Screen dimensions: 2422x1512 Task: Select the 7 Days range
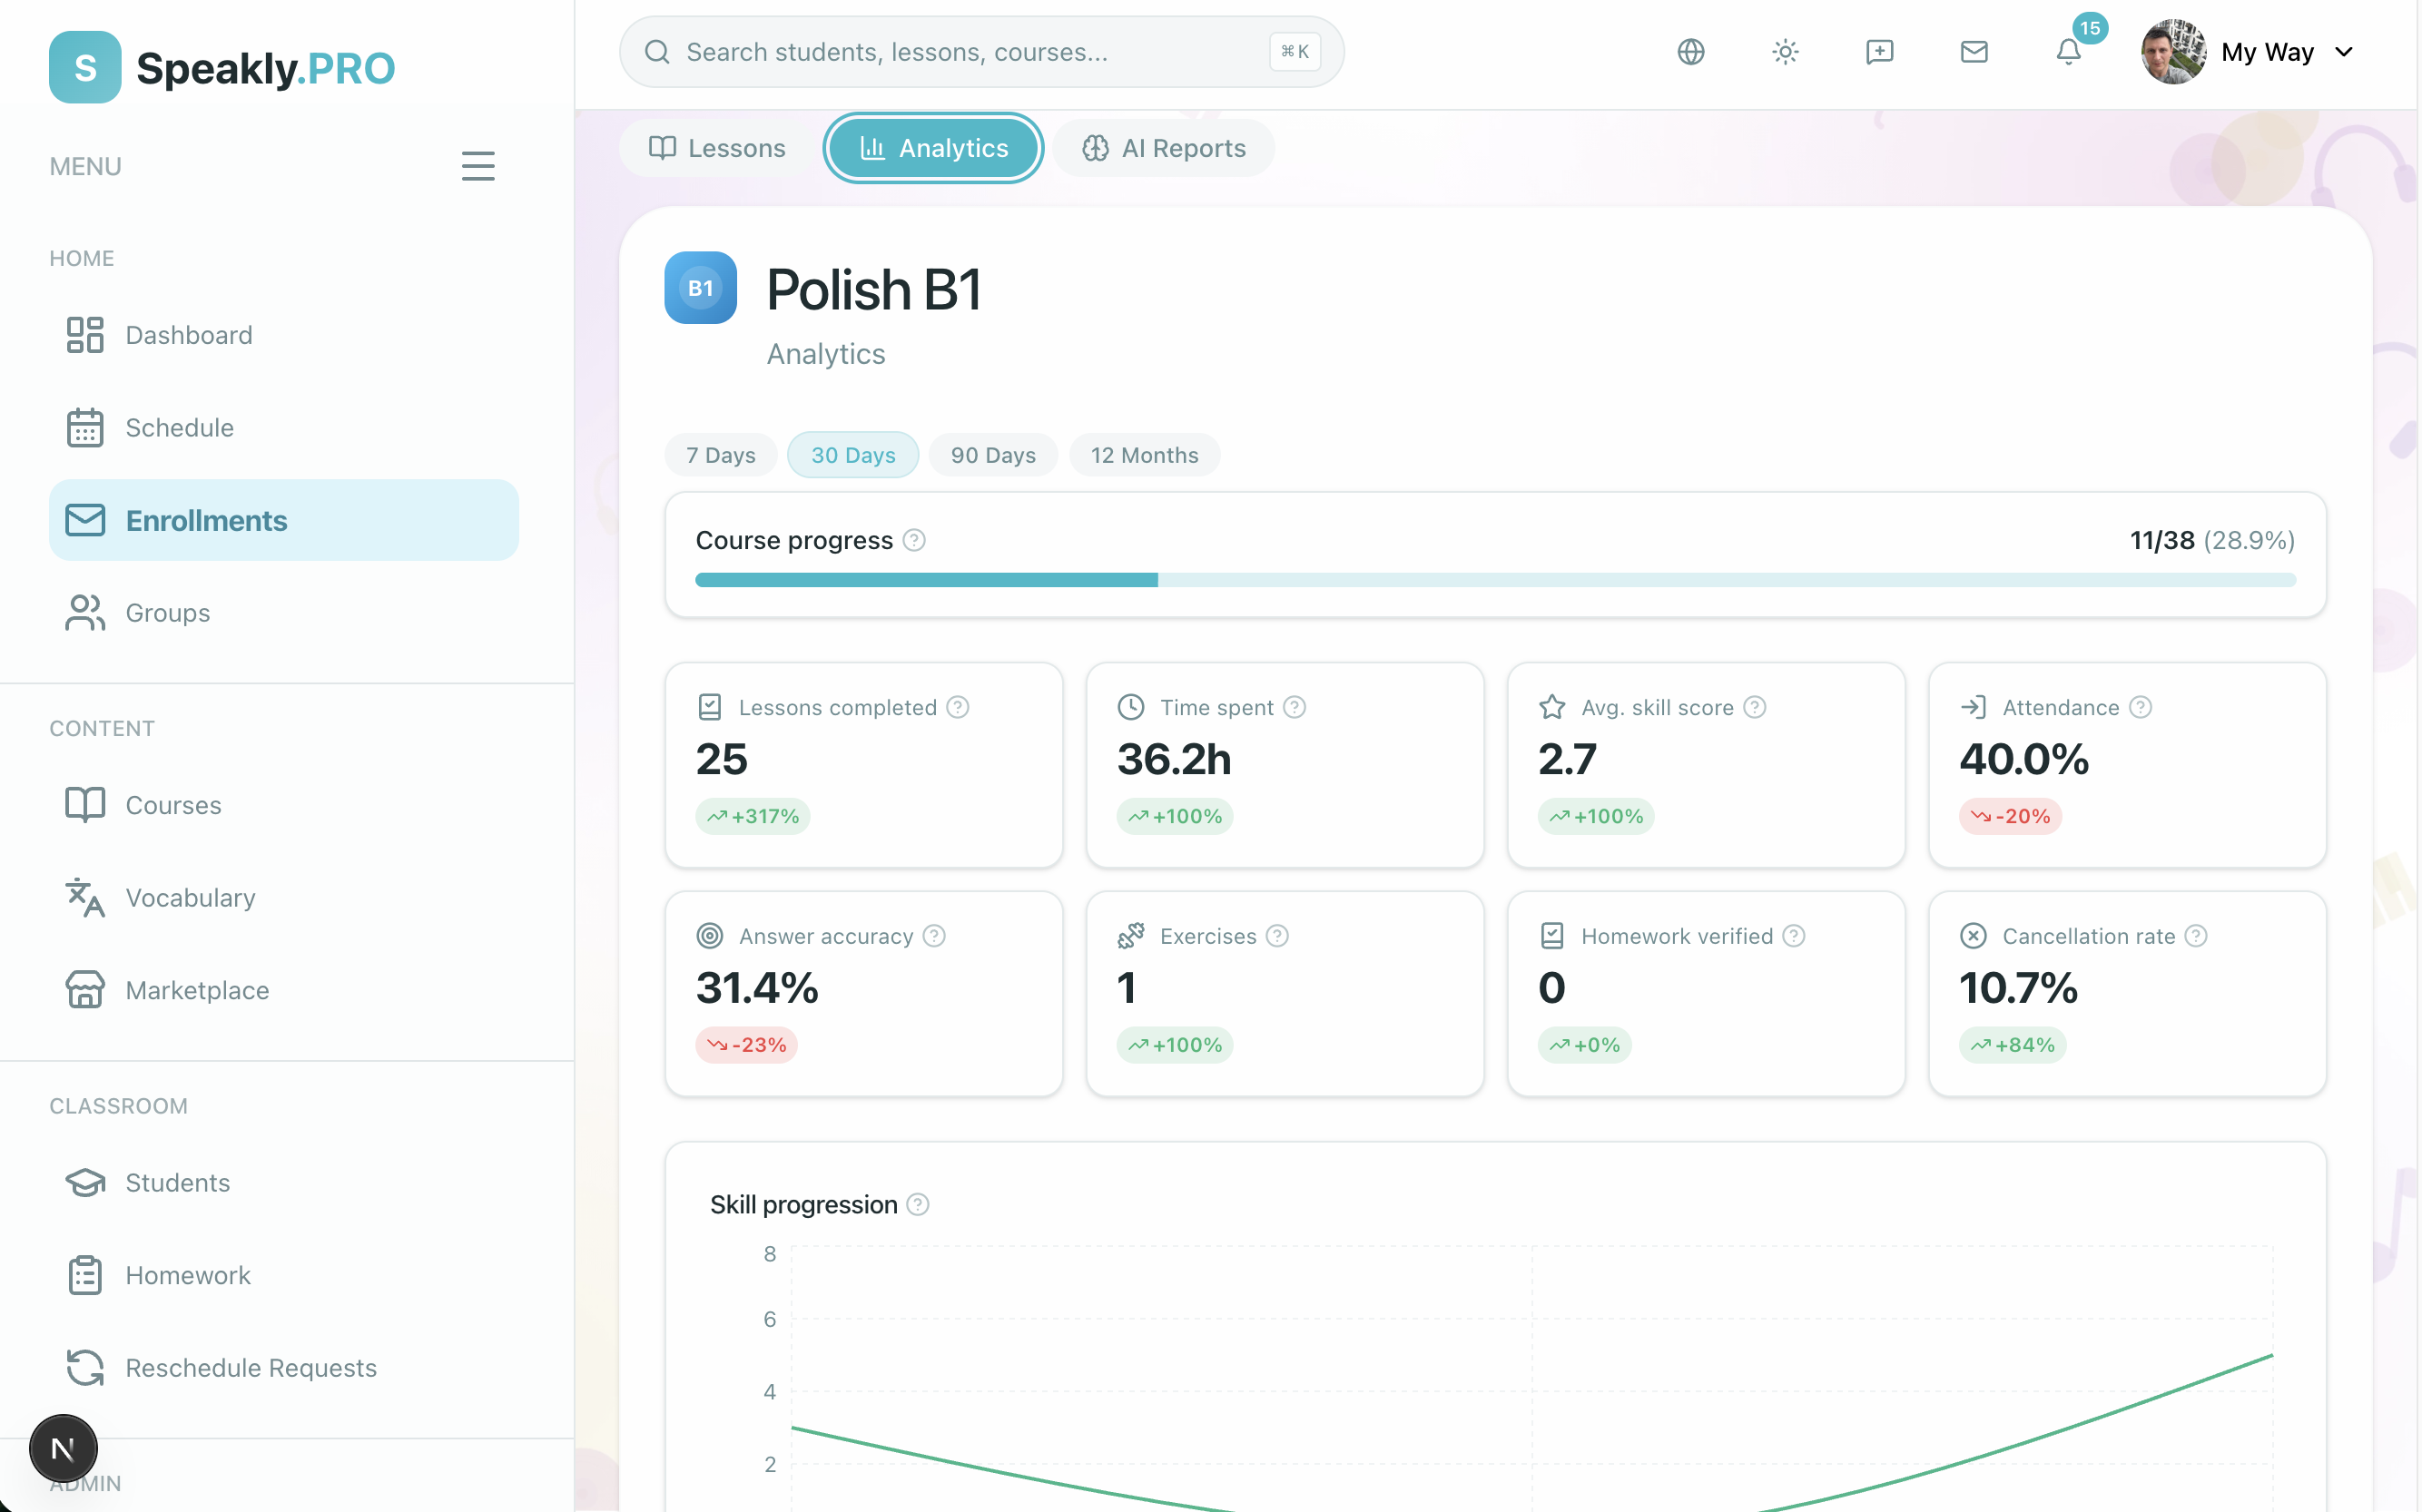pyautogui.click(x=721, y=455)
